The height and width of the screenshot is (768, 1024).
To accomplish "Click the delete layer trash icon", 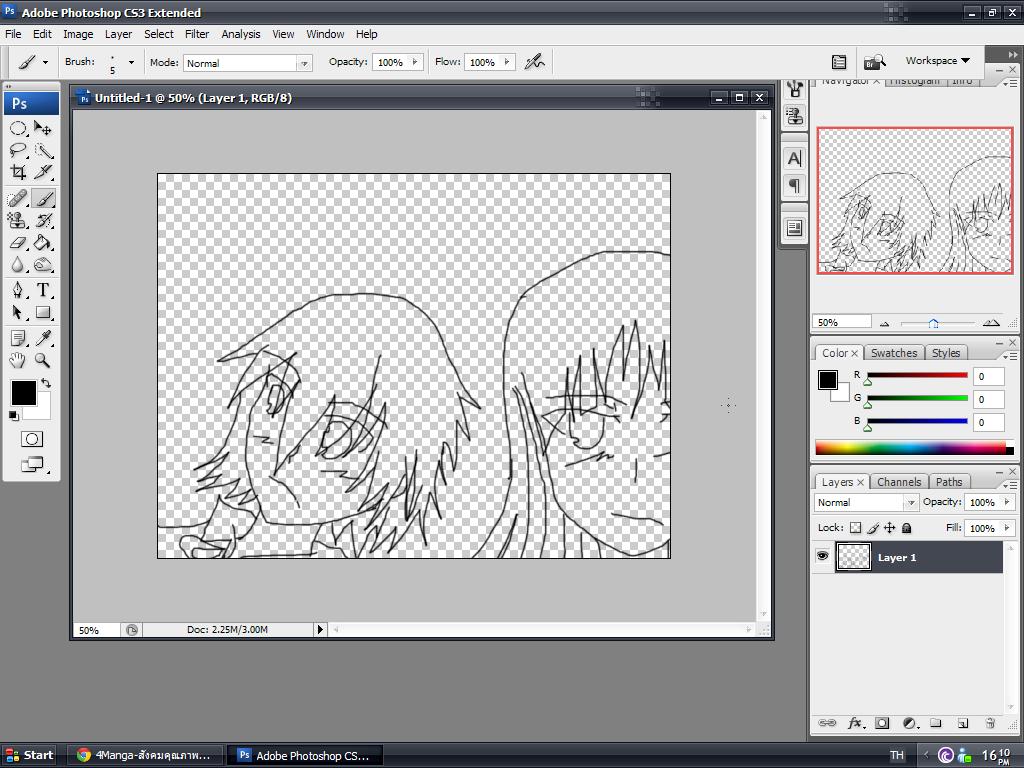I will [990, 723].
